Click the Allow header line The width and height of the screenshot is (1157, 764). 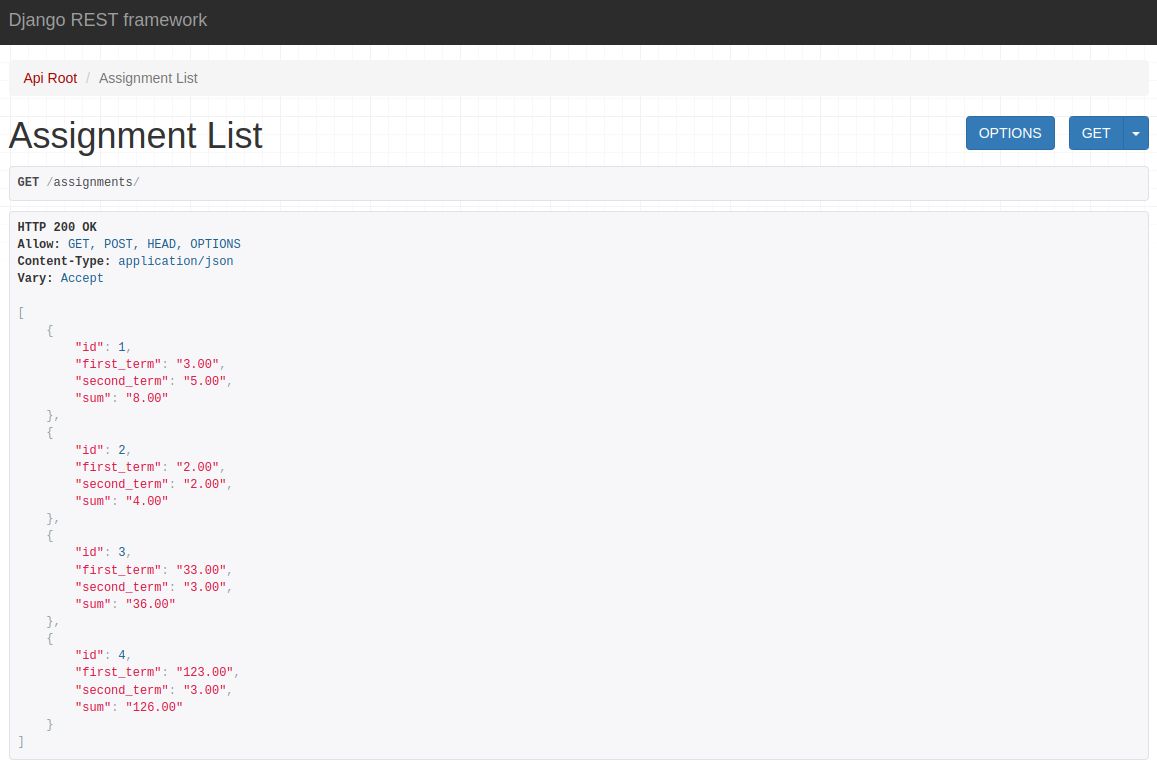point(129,244)
